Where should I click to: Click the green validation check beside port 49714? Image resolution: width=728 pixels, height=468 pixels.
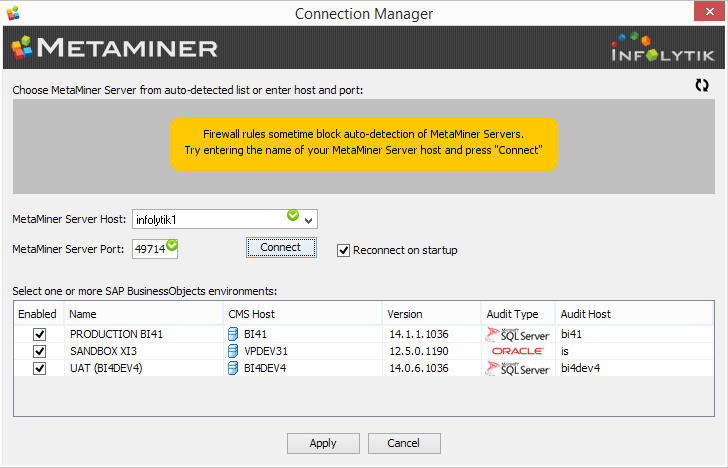pyautogui.click(x=172, y=245)
